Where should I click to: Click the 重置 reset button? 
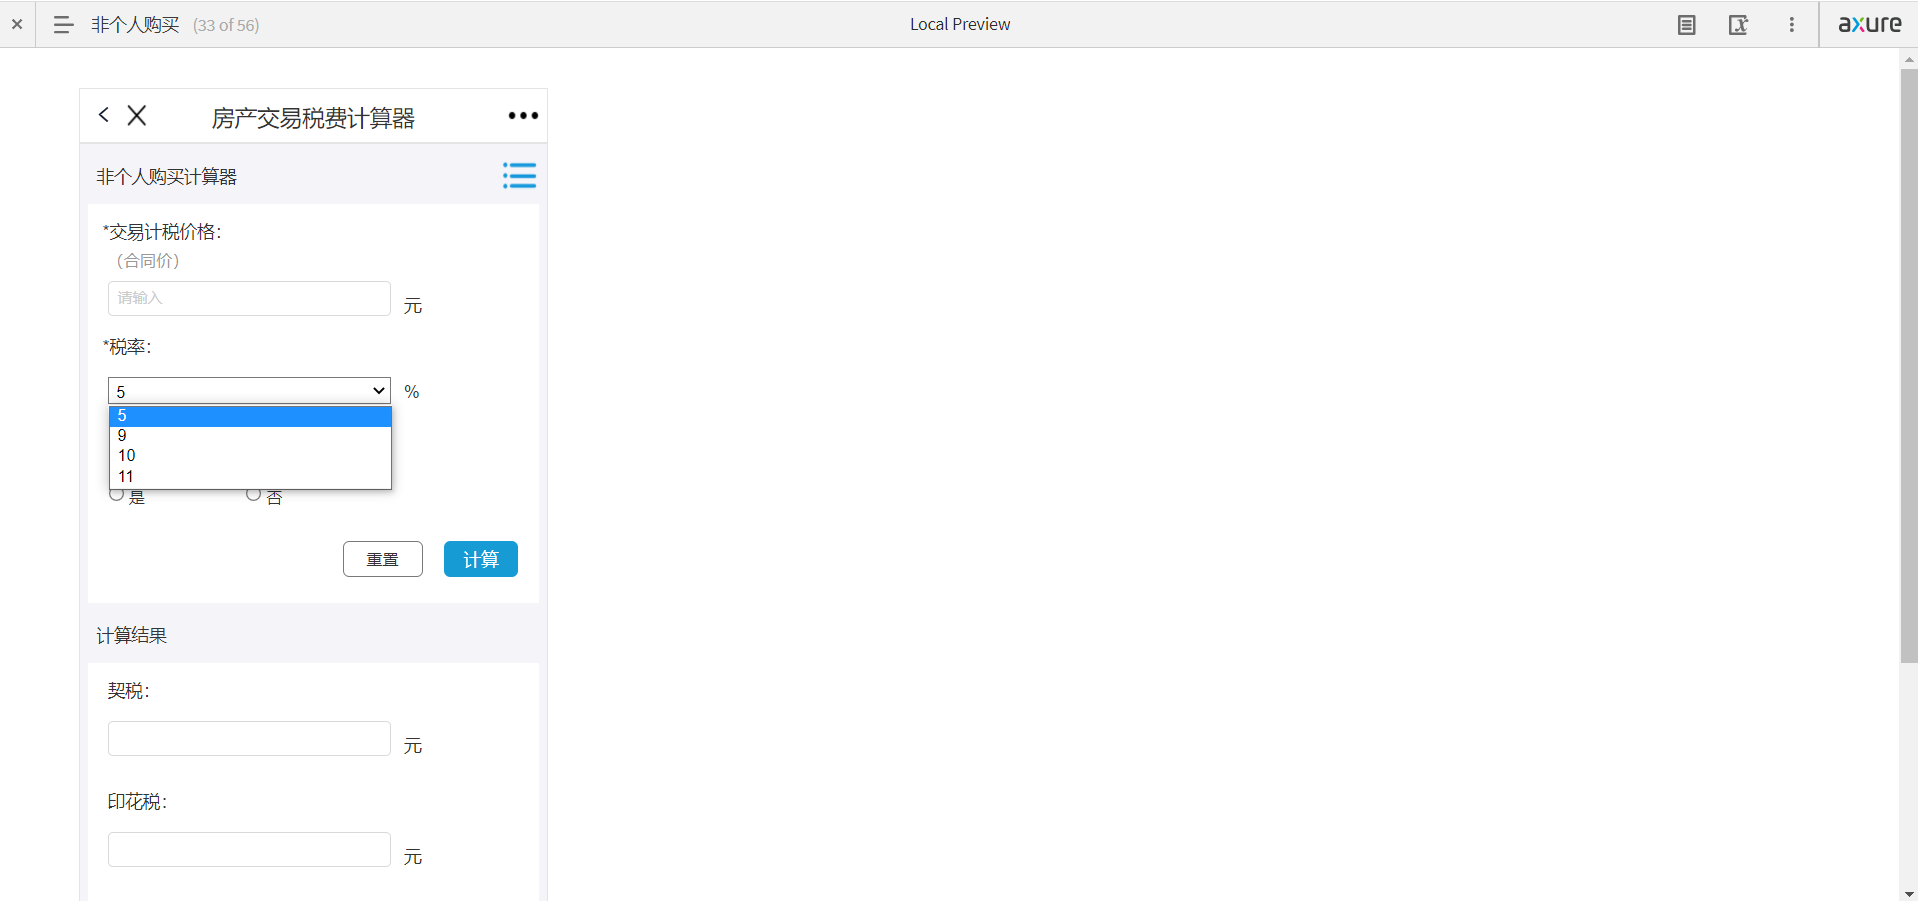click(383, 559)
